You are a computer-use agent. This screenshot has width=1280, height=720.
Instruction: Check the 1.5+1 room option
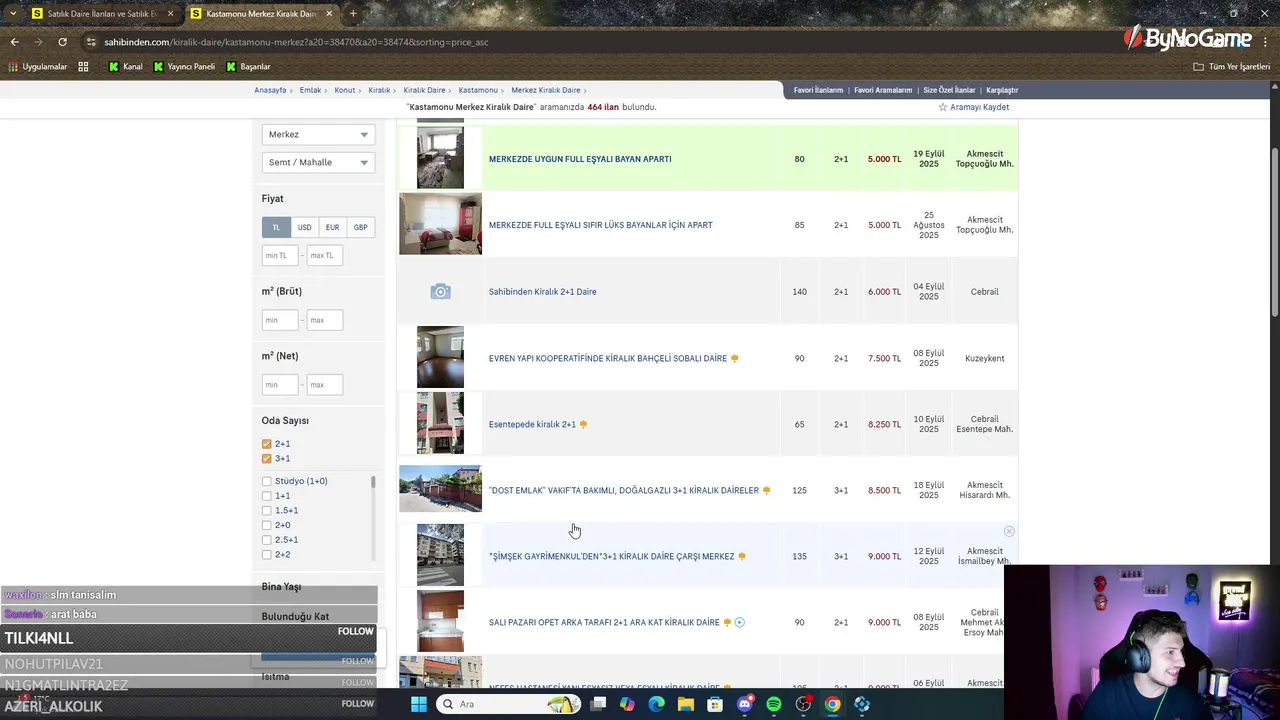pos(267,510)
